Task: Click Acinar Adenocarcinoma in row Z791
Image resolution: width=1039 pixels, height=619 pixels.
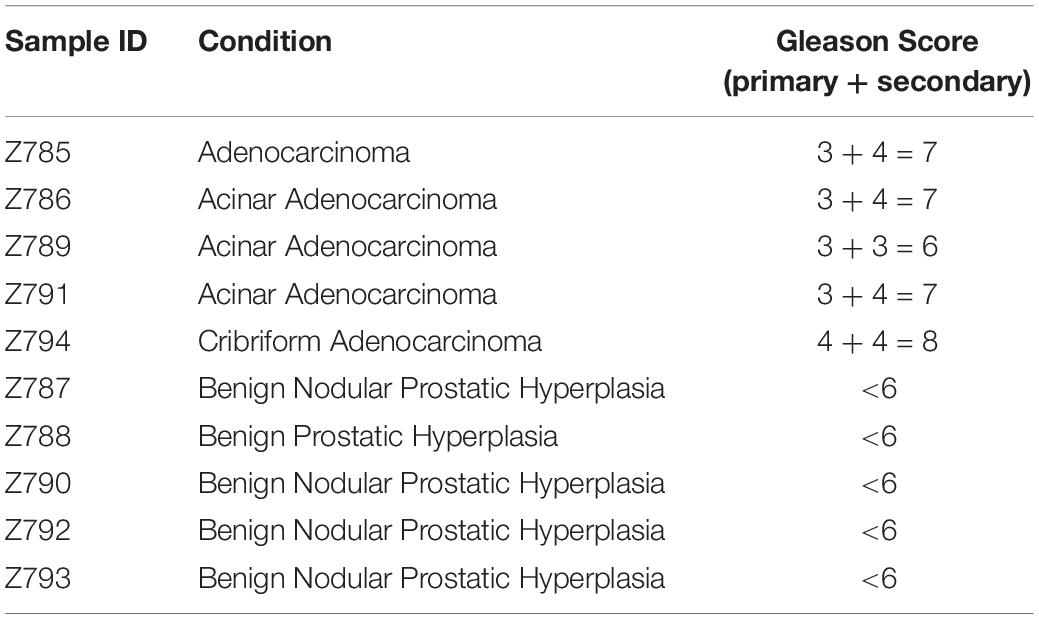Action: pos(347,294)
